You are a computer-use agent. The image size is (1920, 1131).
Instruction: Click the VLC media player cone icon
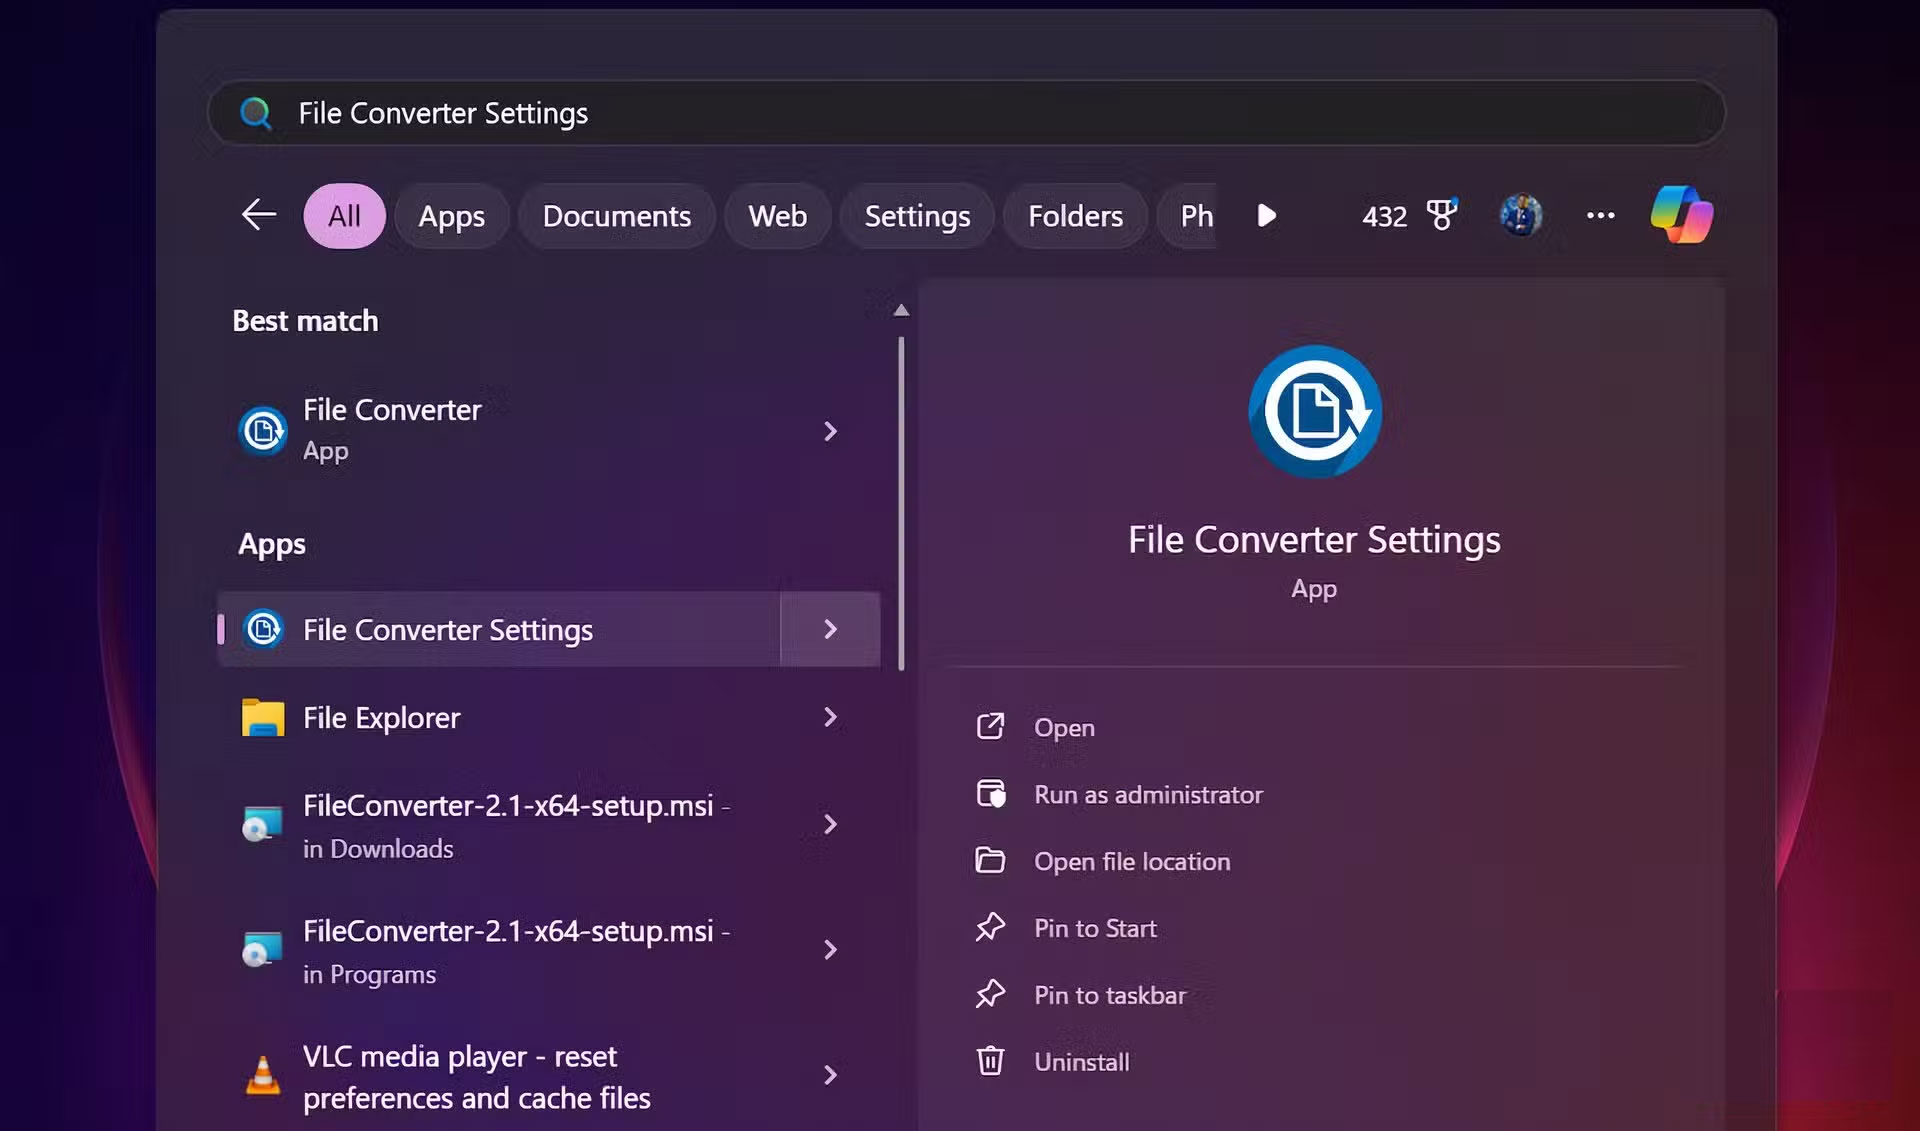coord(263,1076)
